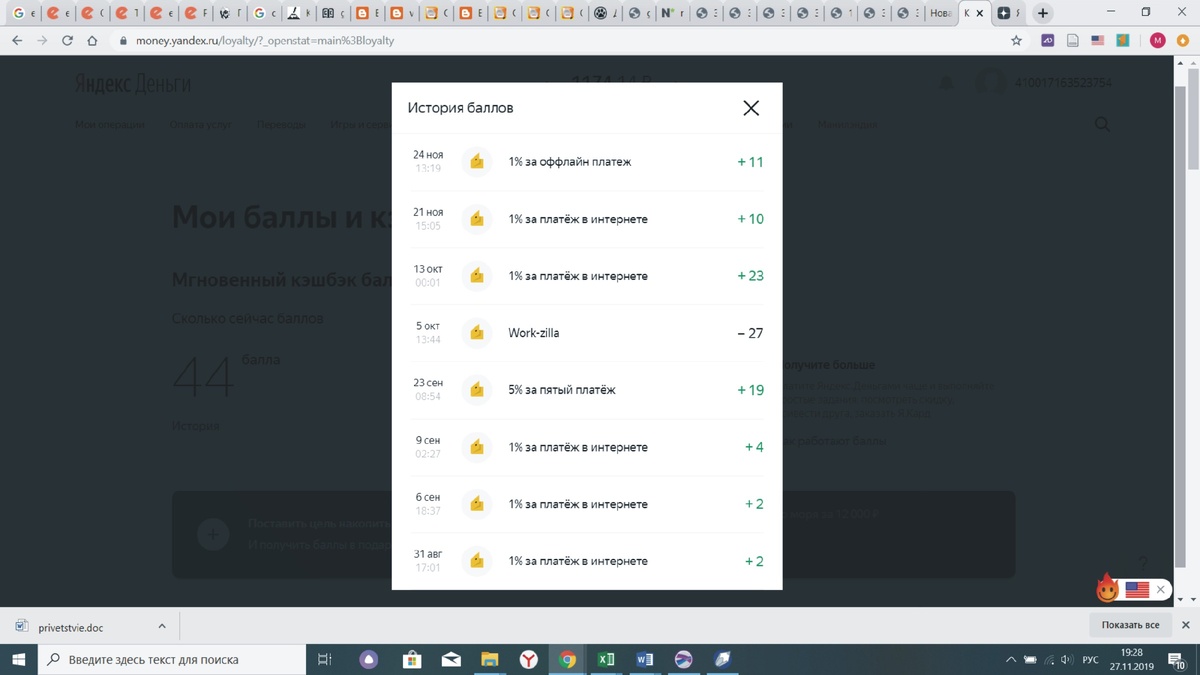The width and height of the screenshot is (1200, 675).
Task: Open Word from taskbar
Action: (645, 659)
